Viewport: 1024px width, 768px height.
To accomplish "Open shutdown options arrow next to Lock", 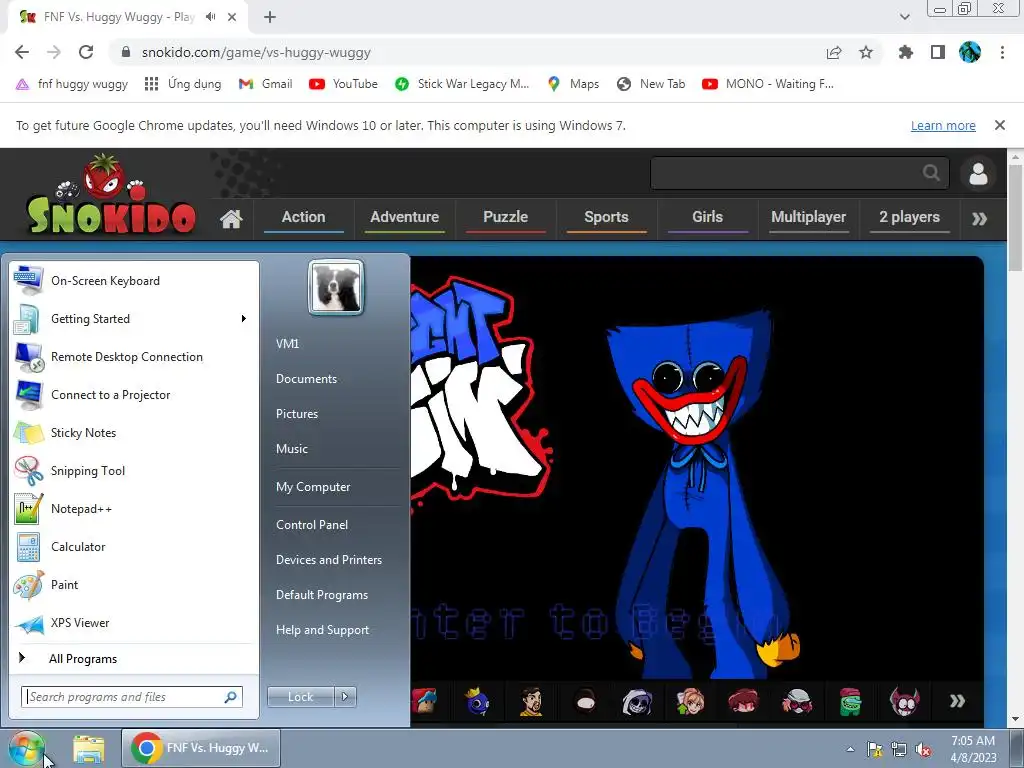I will (x=345, y=697).
